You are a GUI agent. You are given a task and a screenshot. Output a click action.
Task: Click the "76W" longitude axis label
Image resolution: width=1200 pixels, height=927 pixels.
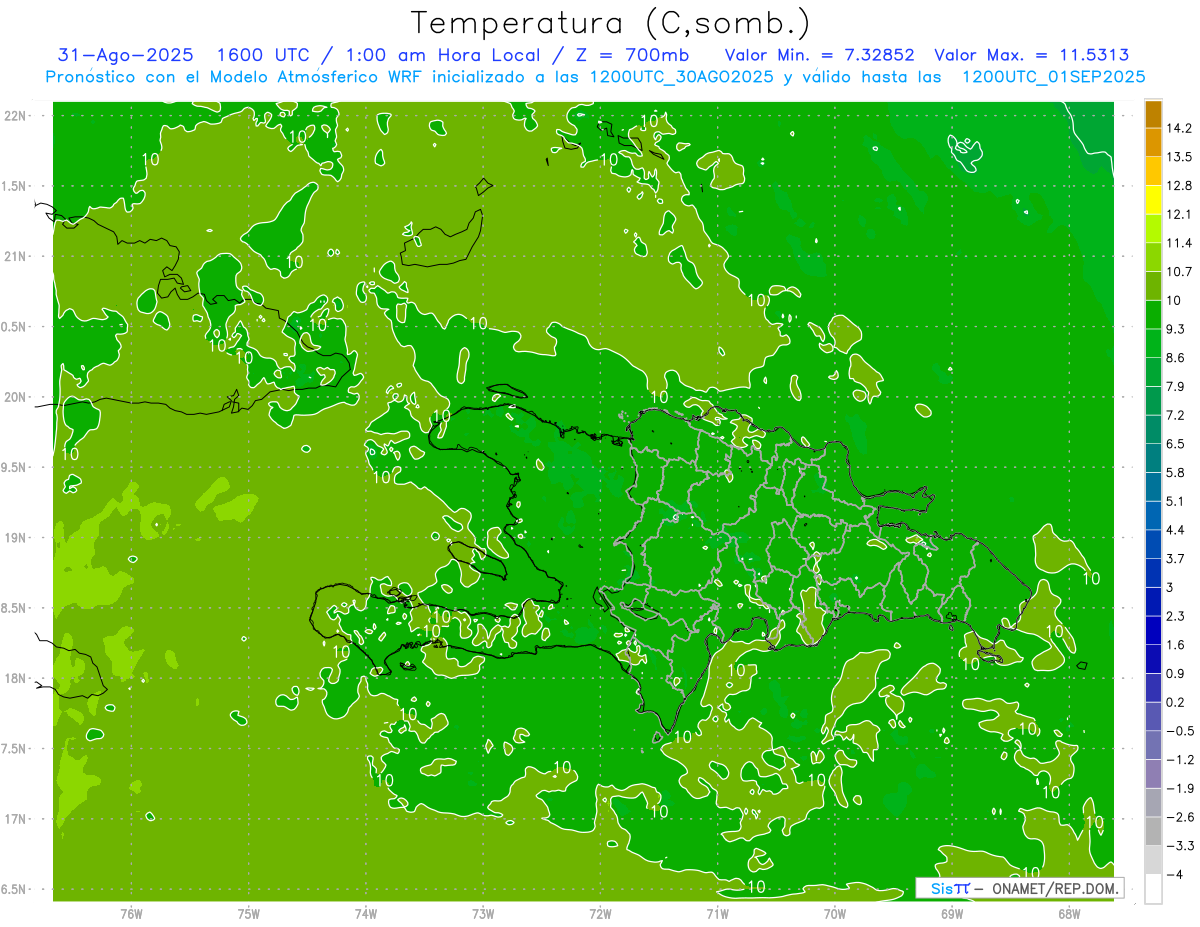(131, 914)
